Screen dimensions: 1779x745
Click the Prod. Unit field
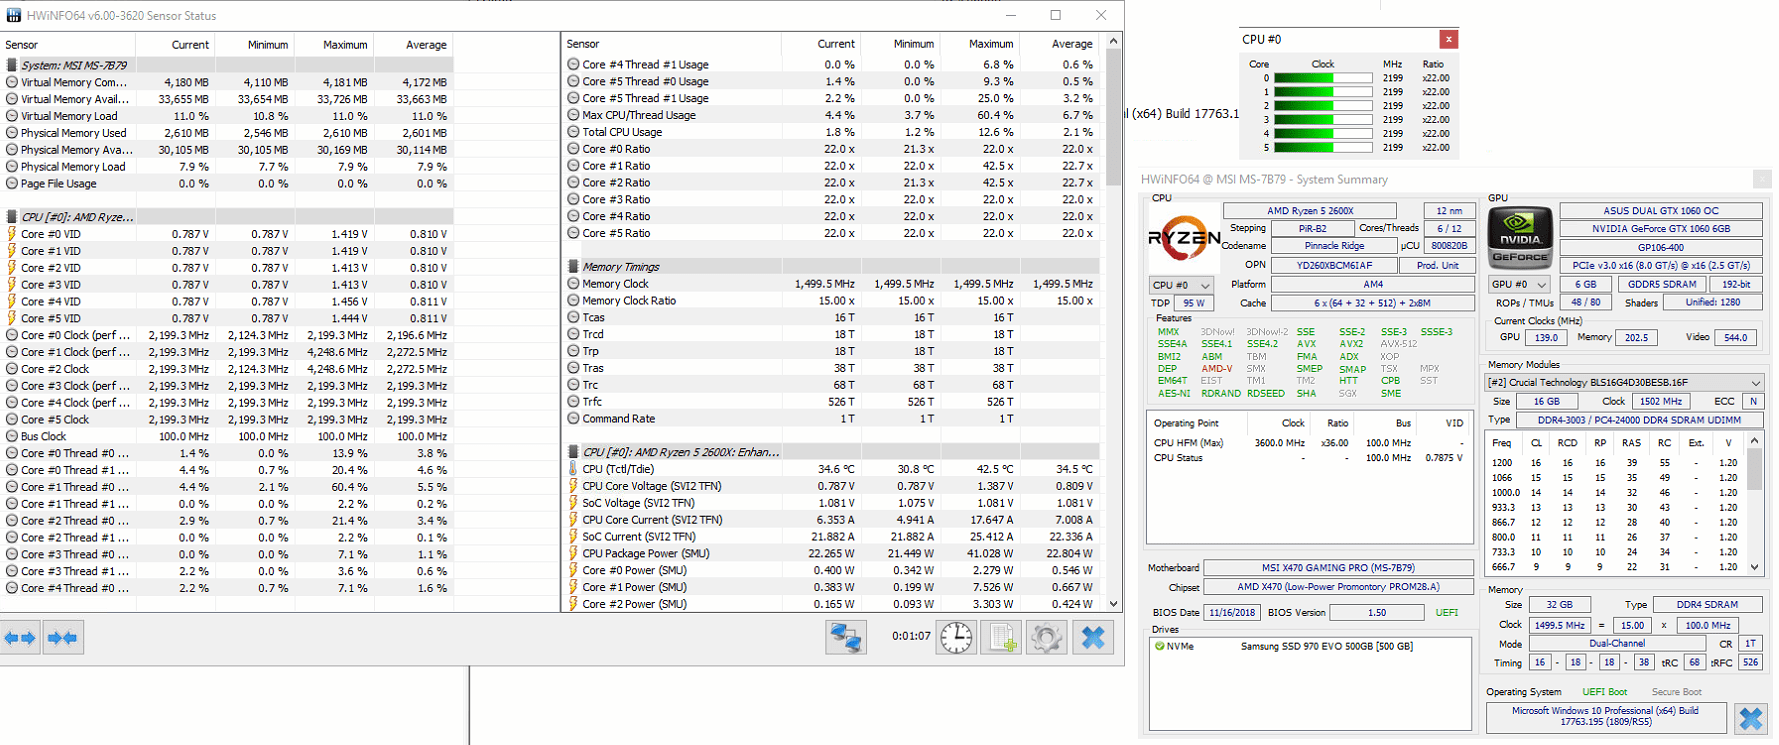1437,266
